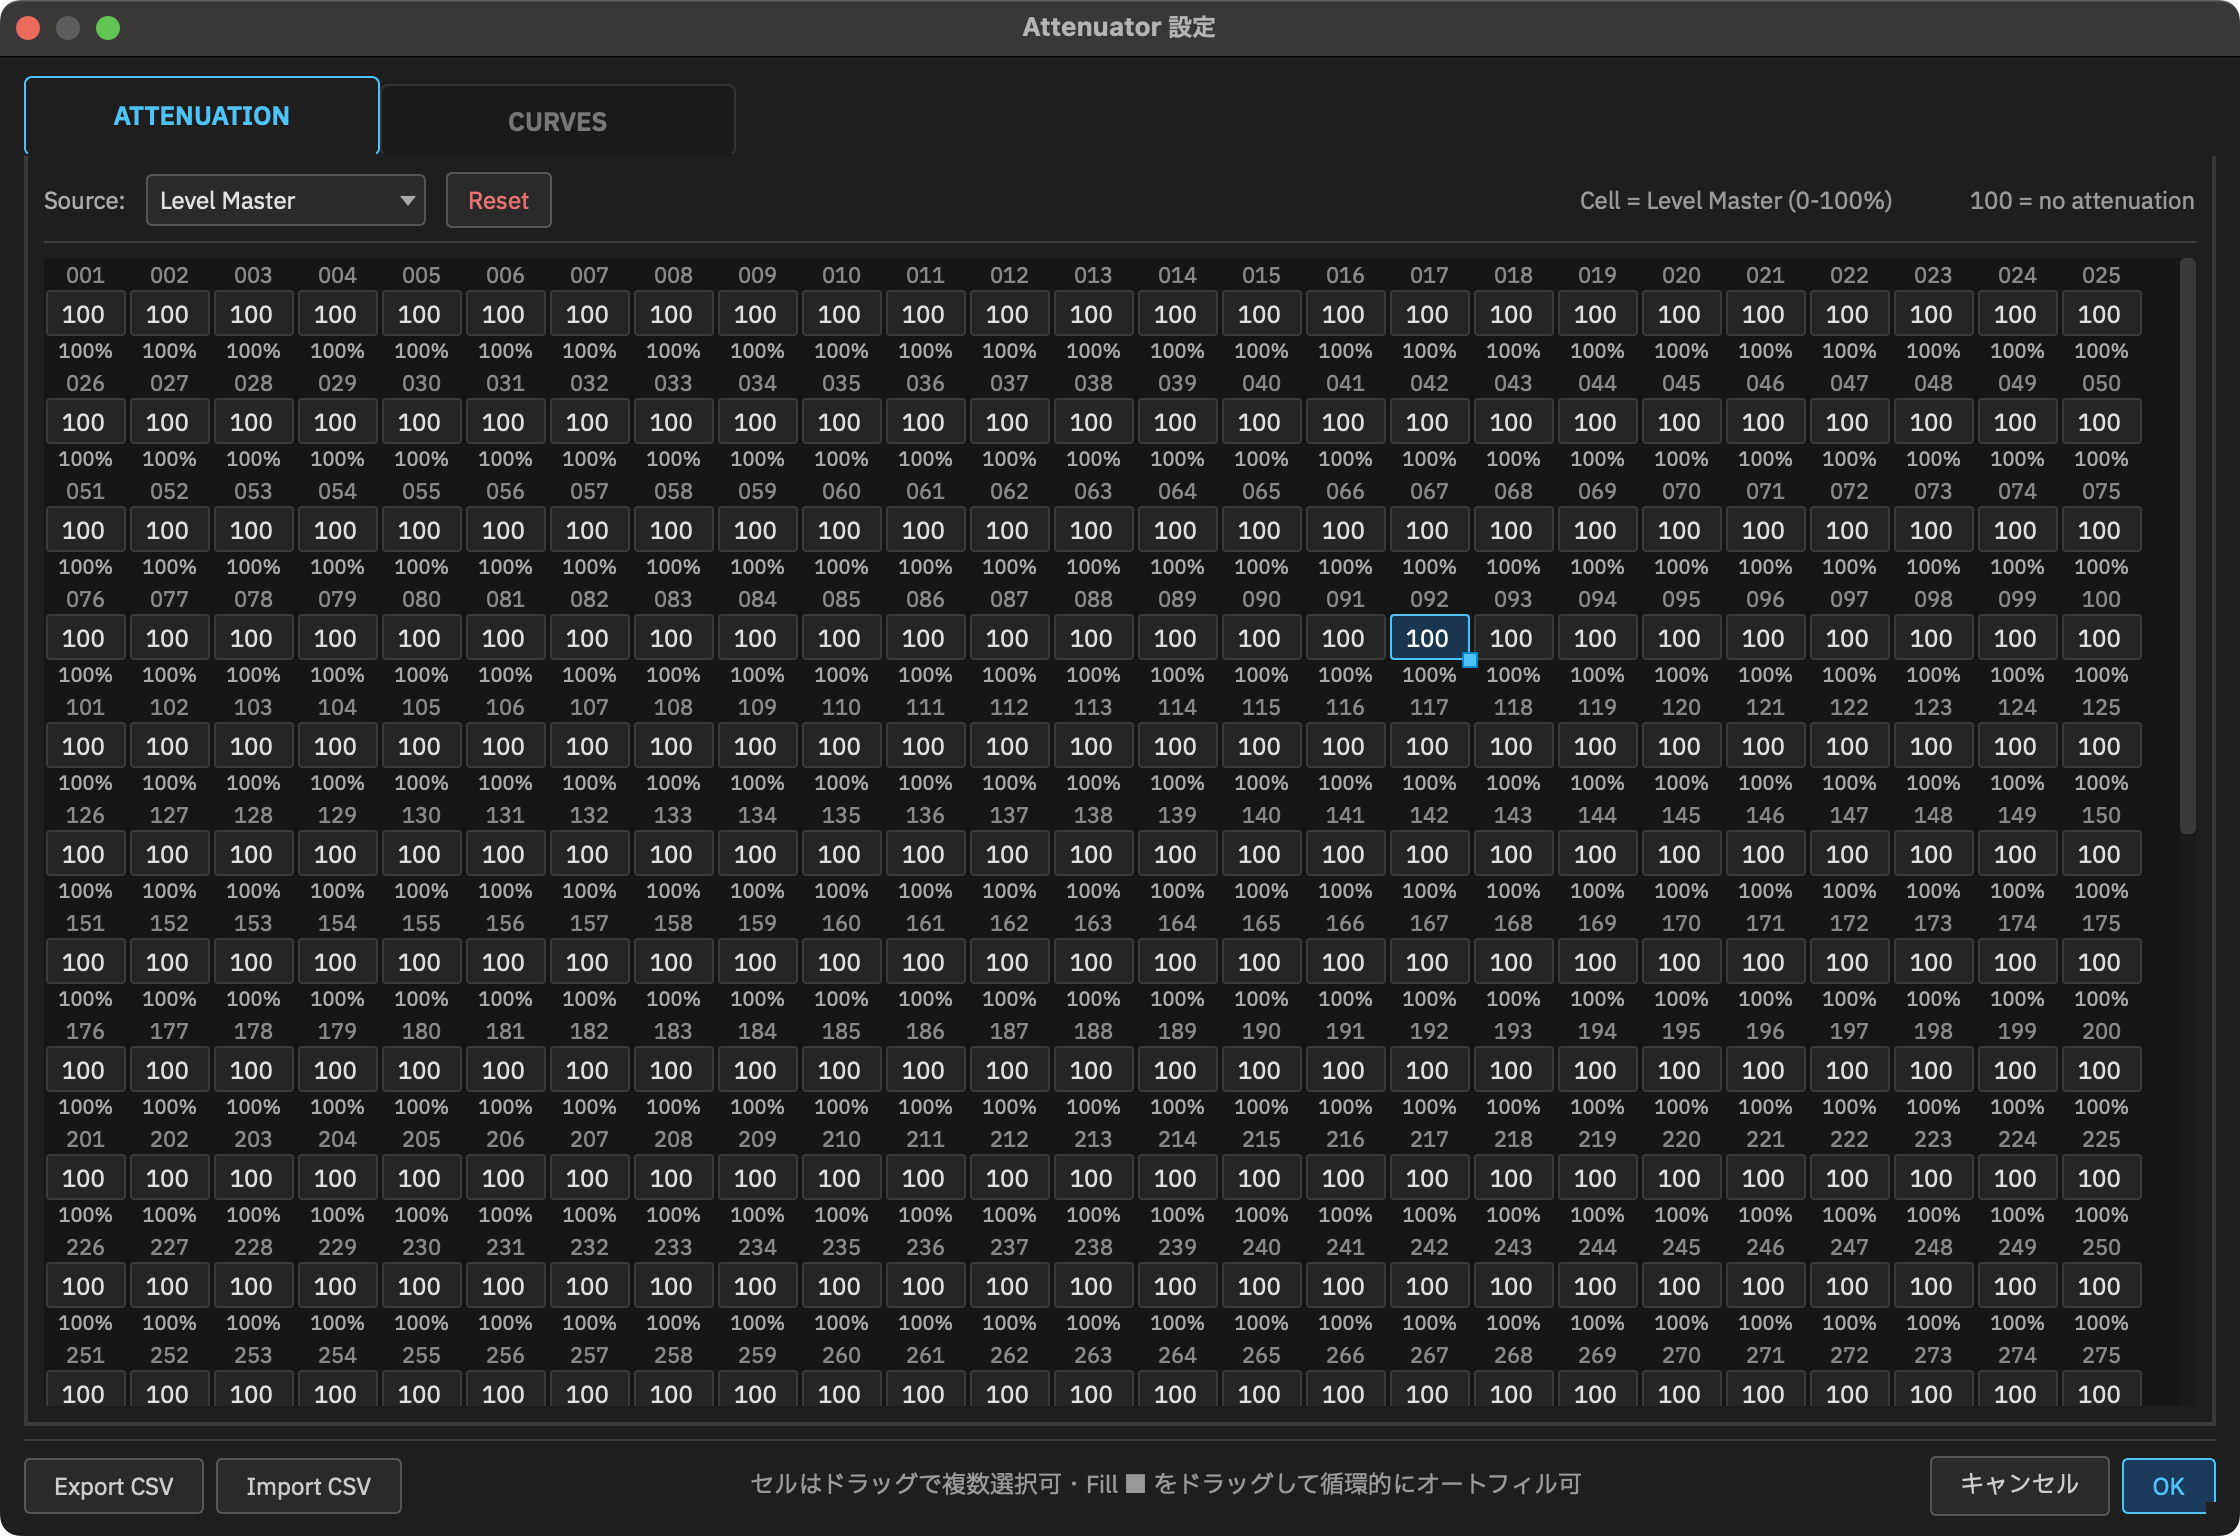Screen dimensions: 2240x1536
Task: Select the value cell for channel 176
Action: [x=85, y=1070]
